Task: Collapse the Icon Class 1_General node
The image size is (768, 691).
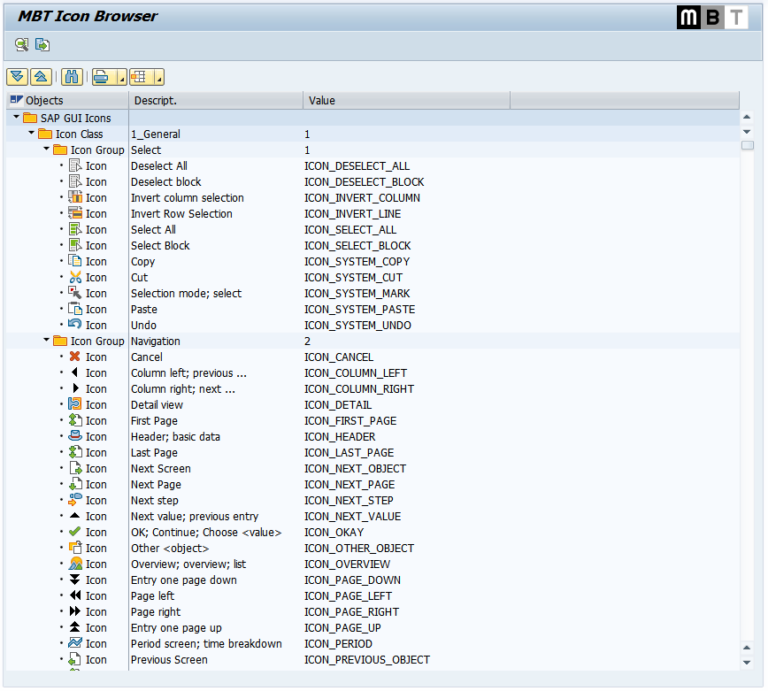Action: pos(31,134)
